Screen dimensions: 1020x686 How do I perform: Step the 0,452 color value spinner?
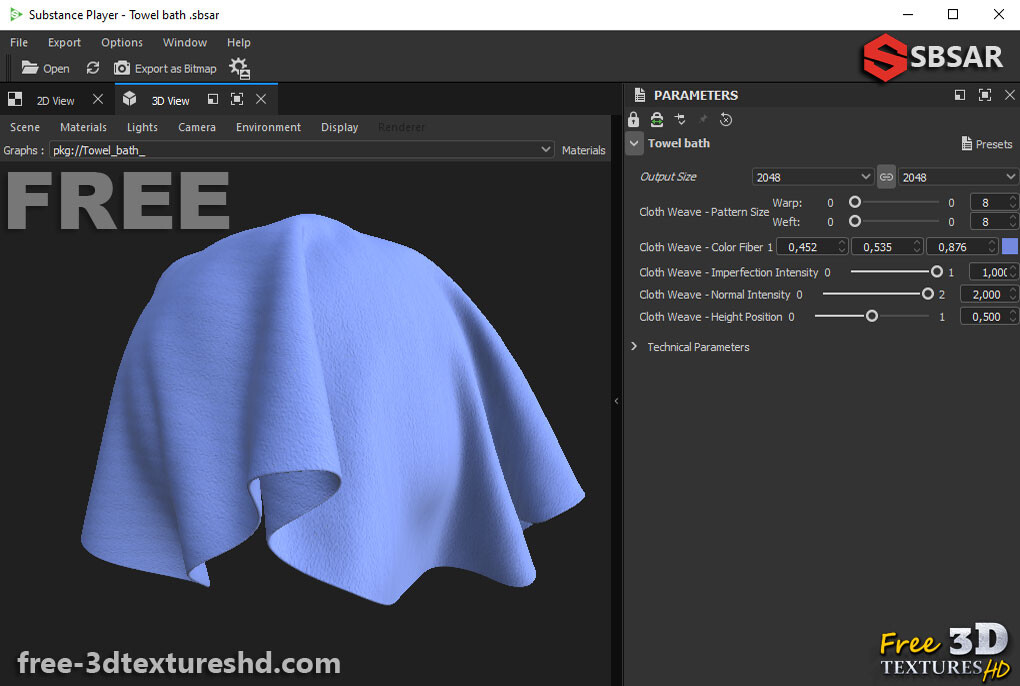point(842,246)
